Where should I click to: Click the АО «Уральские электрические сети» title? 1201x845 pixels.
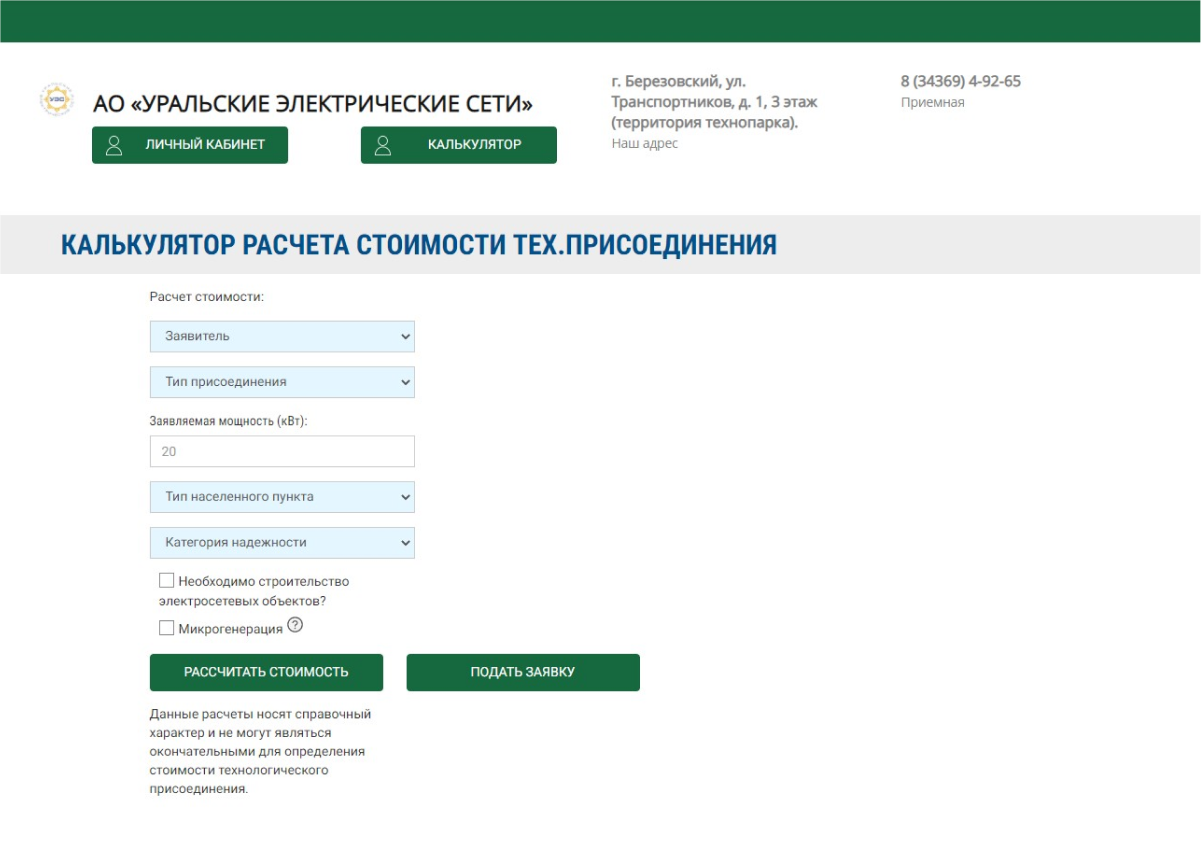[313, 104]
